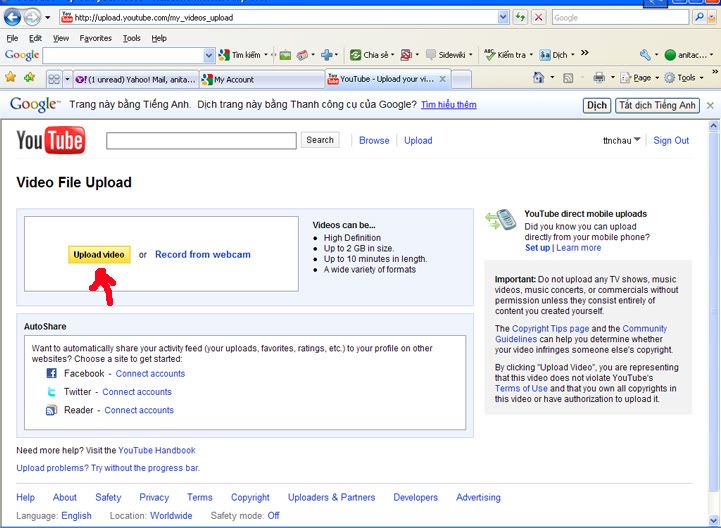Click the Tìm kiếm search button
721x528 pixels.
[240, 55]
